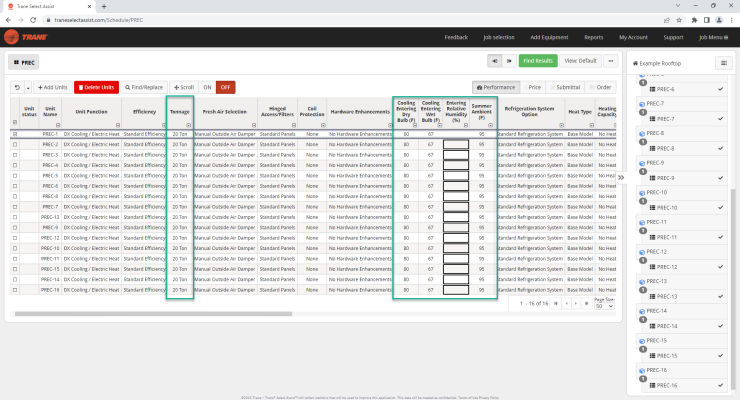
Task: Open the Summer Ambient column filter dropdown
Action: 490,125
